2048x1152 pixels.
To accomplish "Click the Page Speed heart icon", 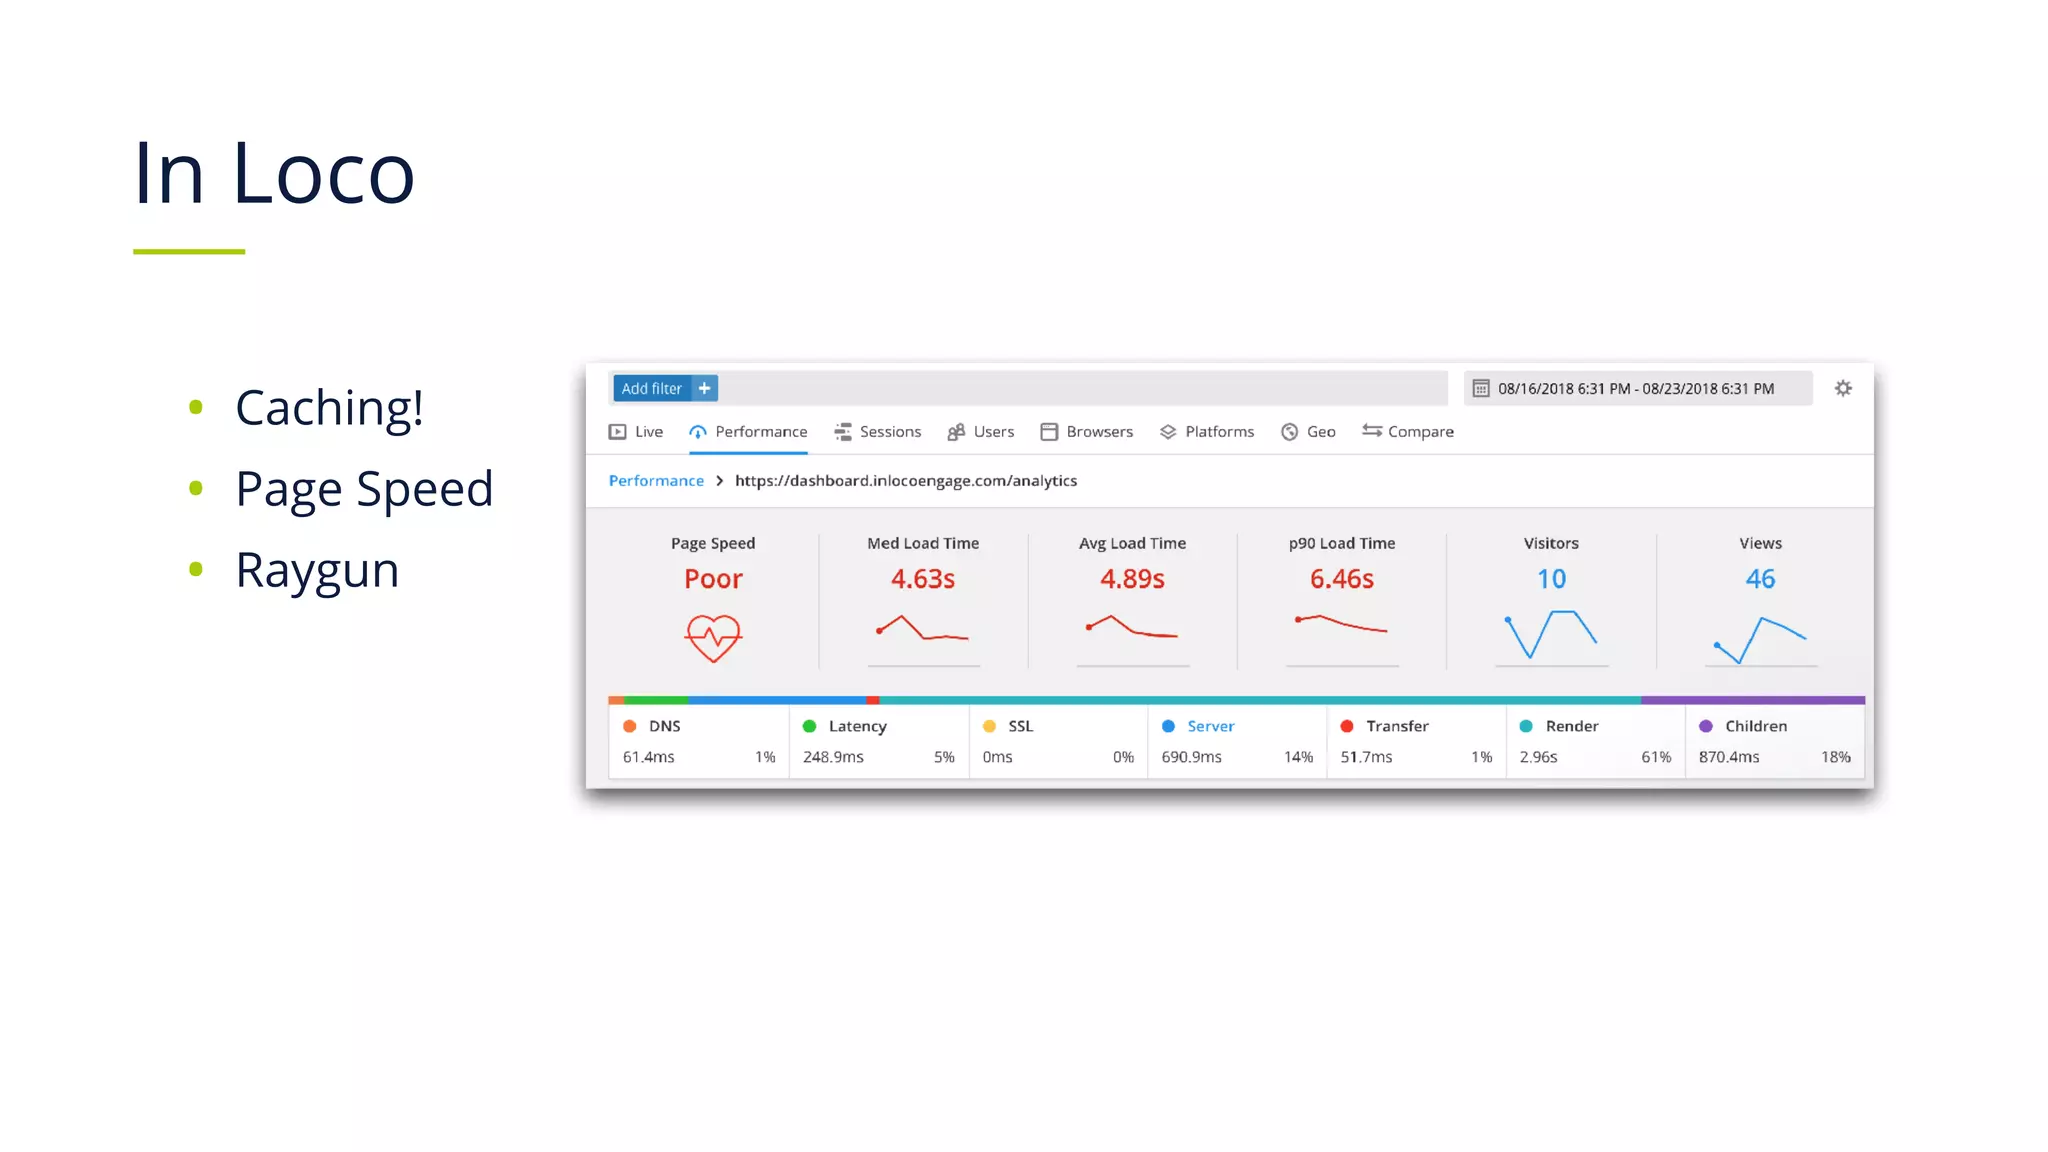I will click(713, 638).
